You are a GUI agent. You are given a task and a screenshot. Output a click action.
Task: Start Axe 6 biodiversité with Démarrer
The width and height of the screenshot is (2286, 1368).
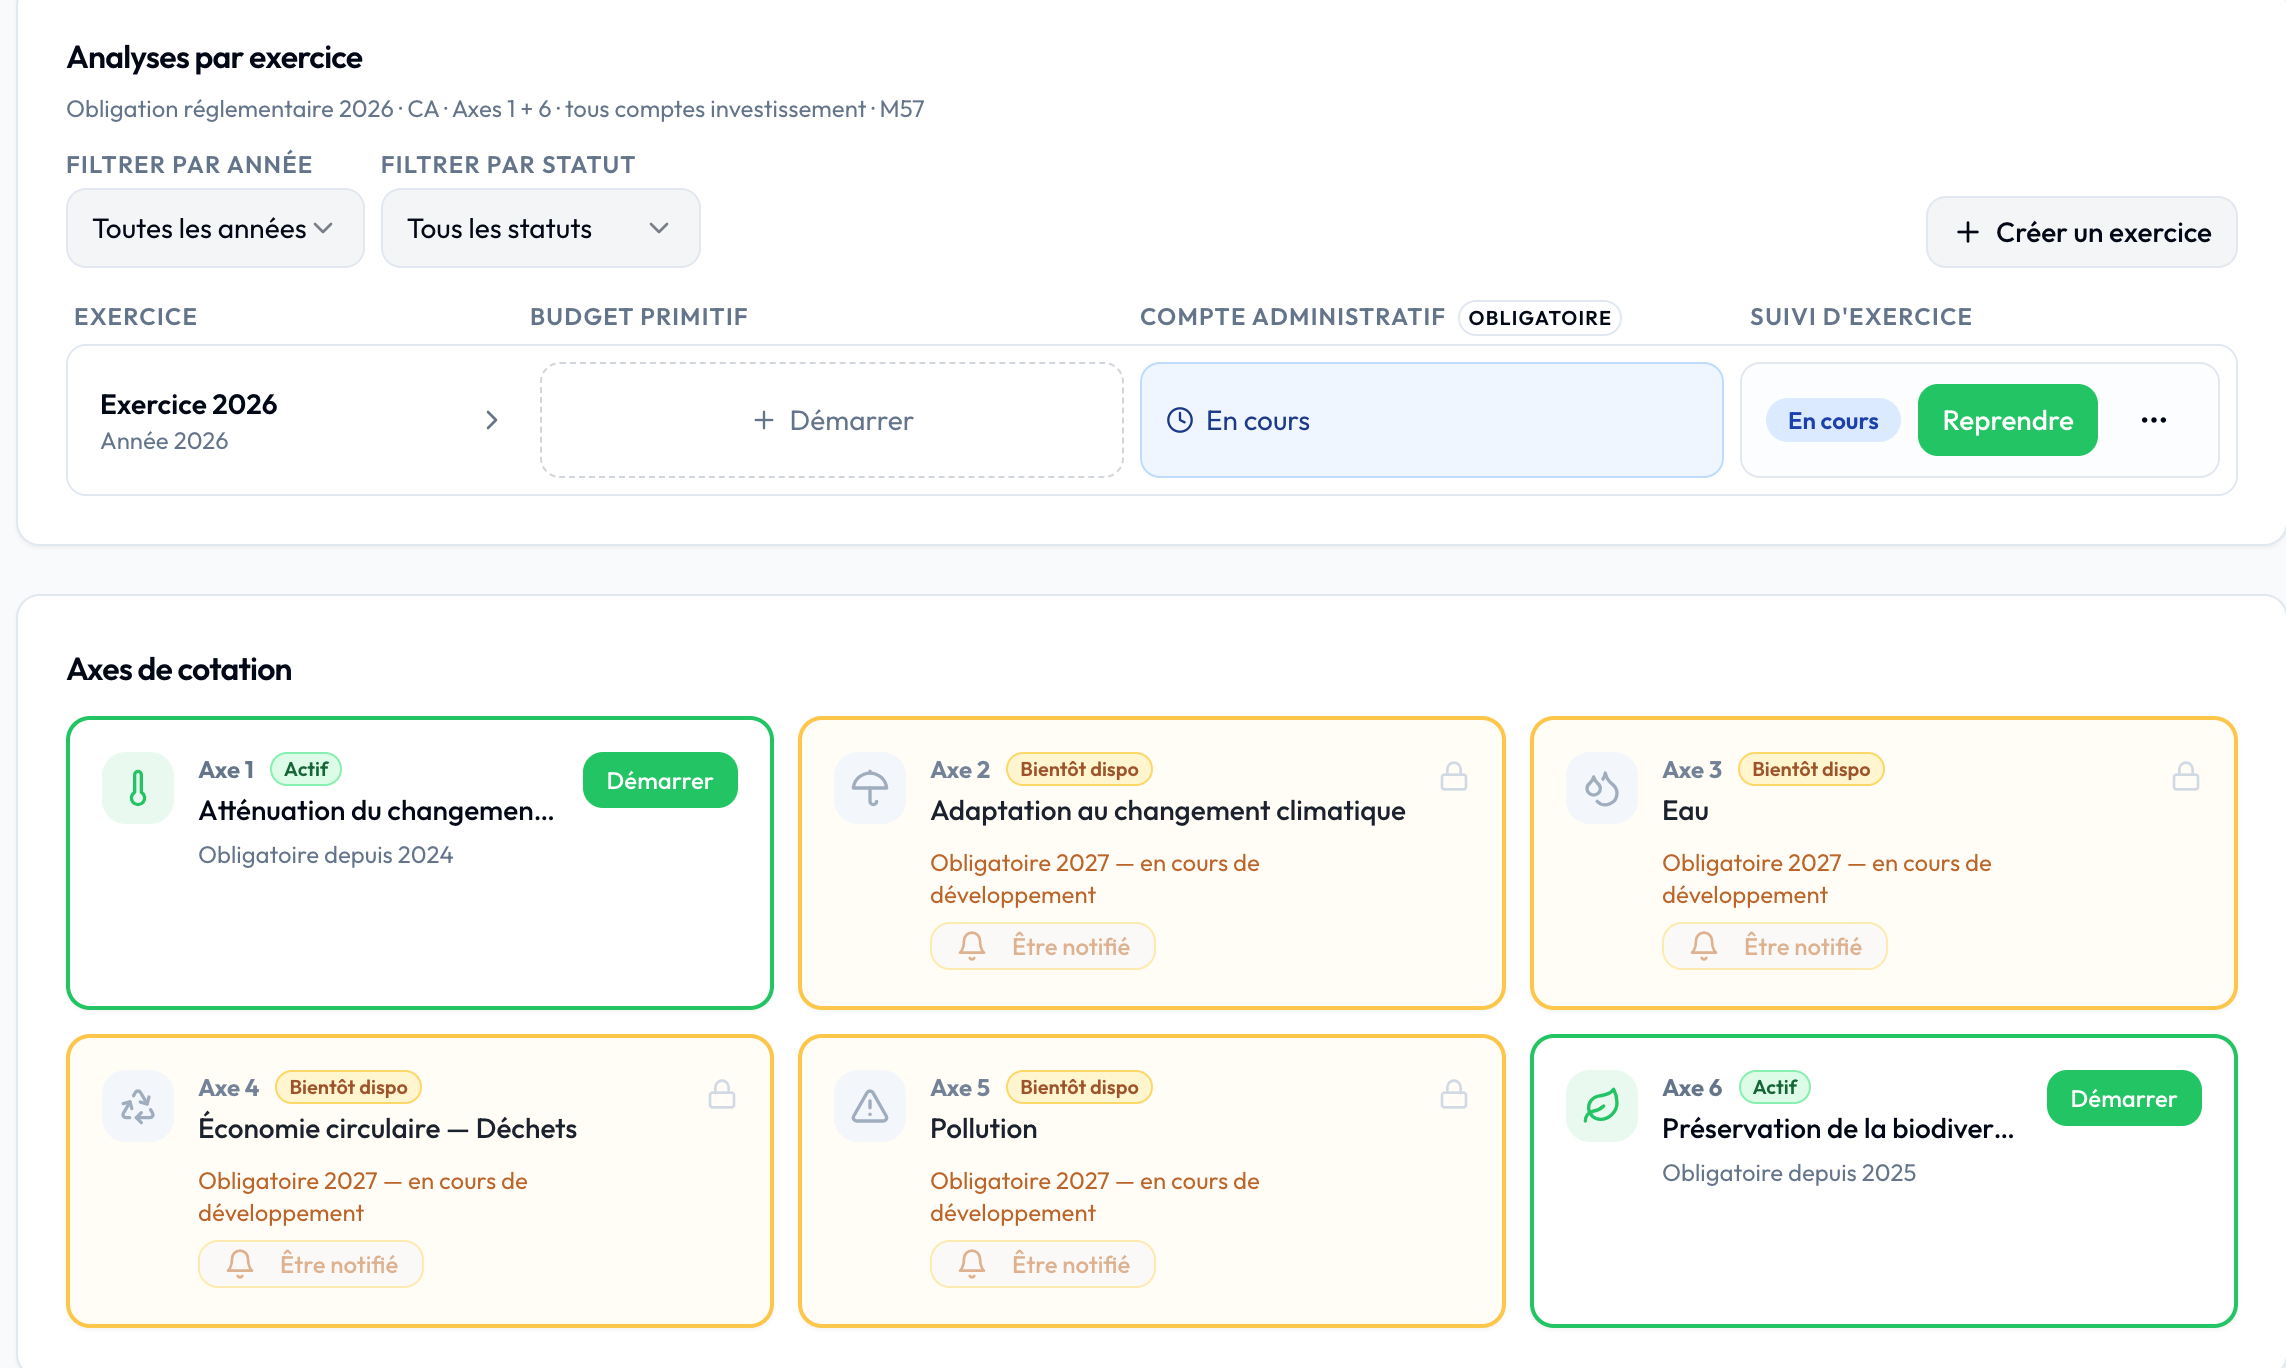tap(2123, 1098)
